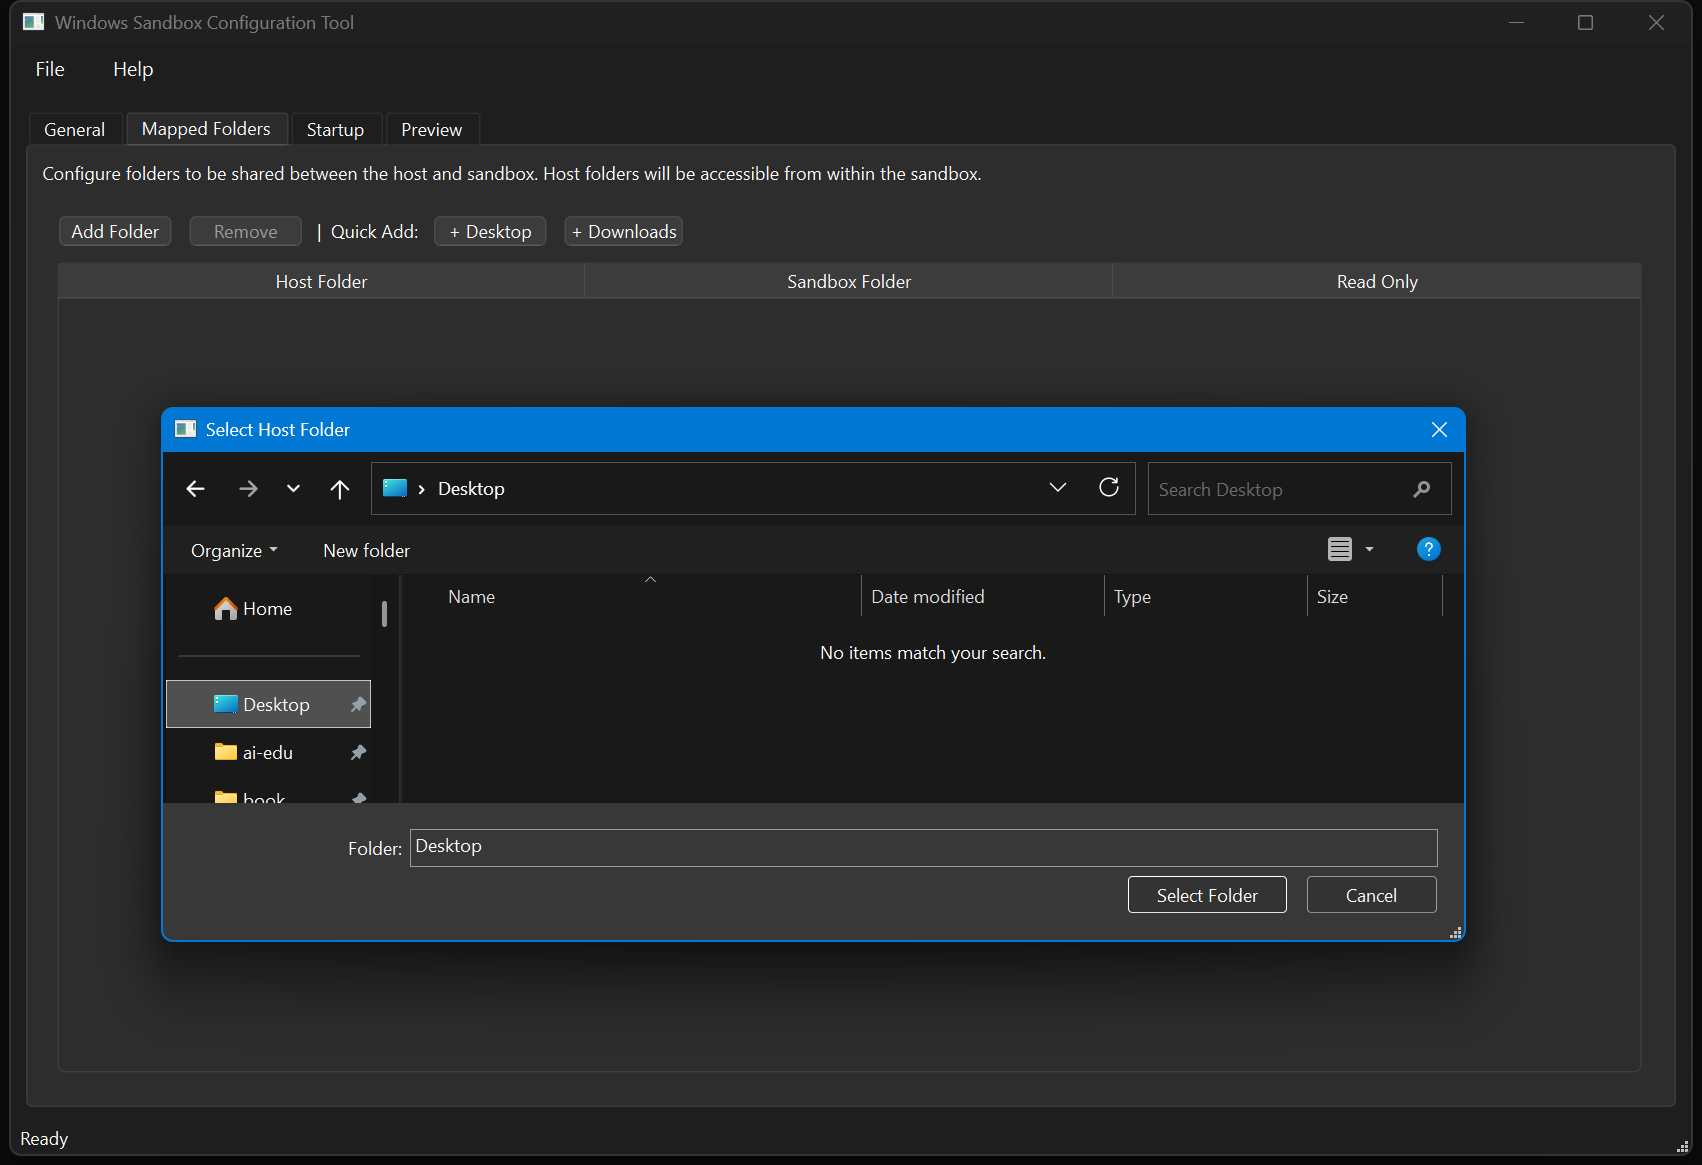
Task: Focus the Search Desktop field
Action: pyautogui.click(x=1299, y=489)
